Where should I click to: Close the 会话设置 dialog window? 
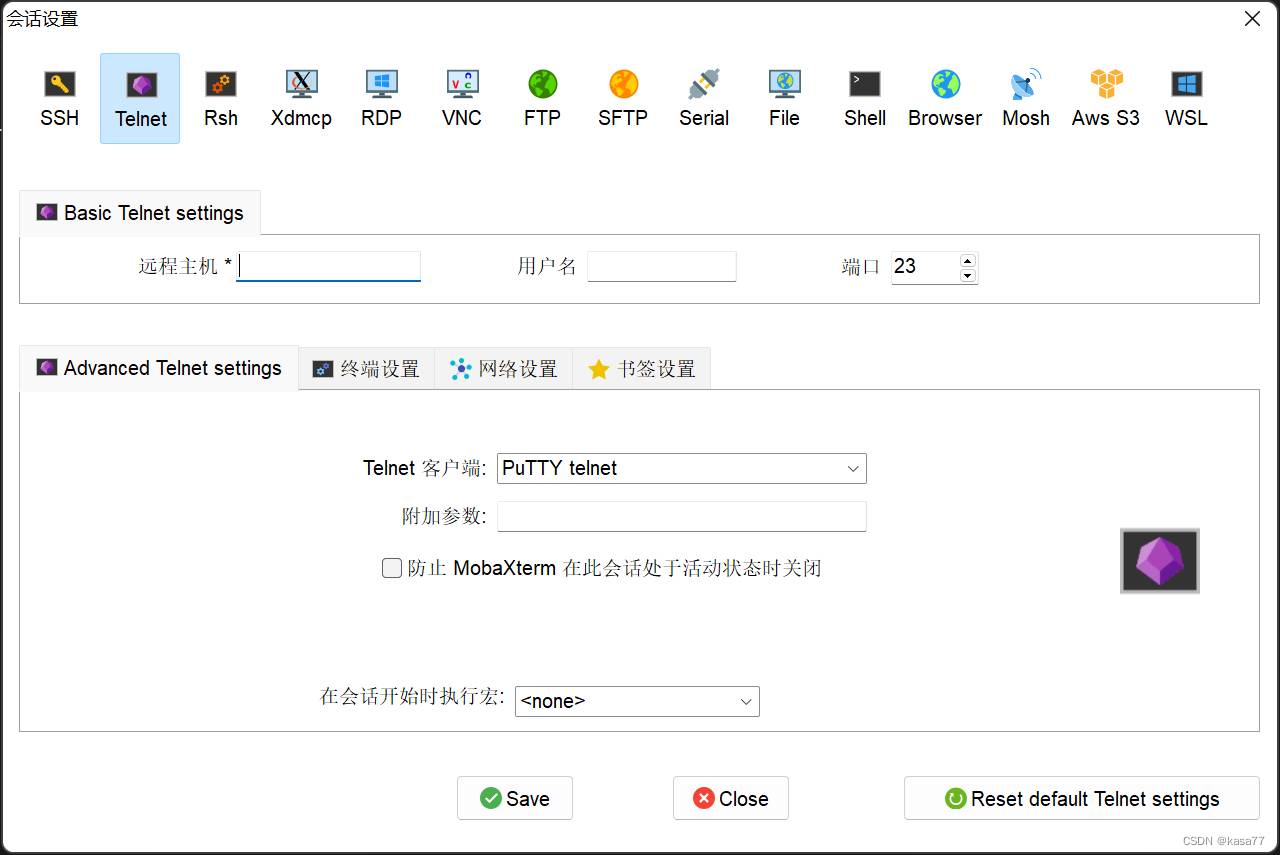1252,19
